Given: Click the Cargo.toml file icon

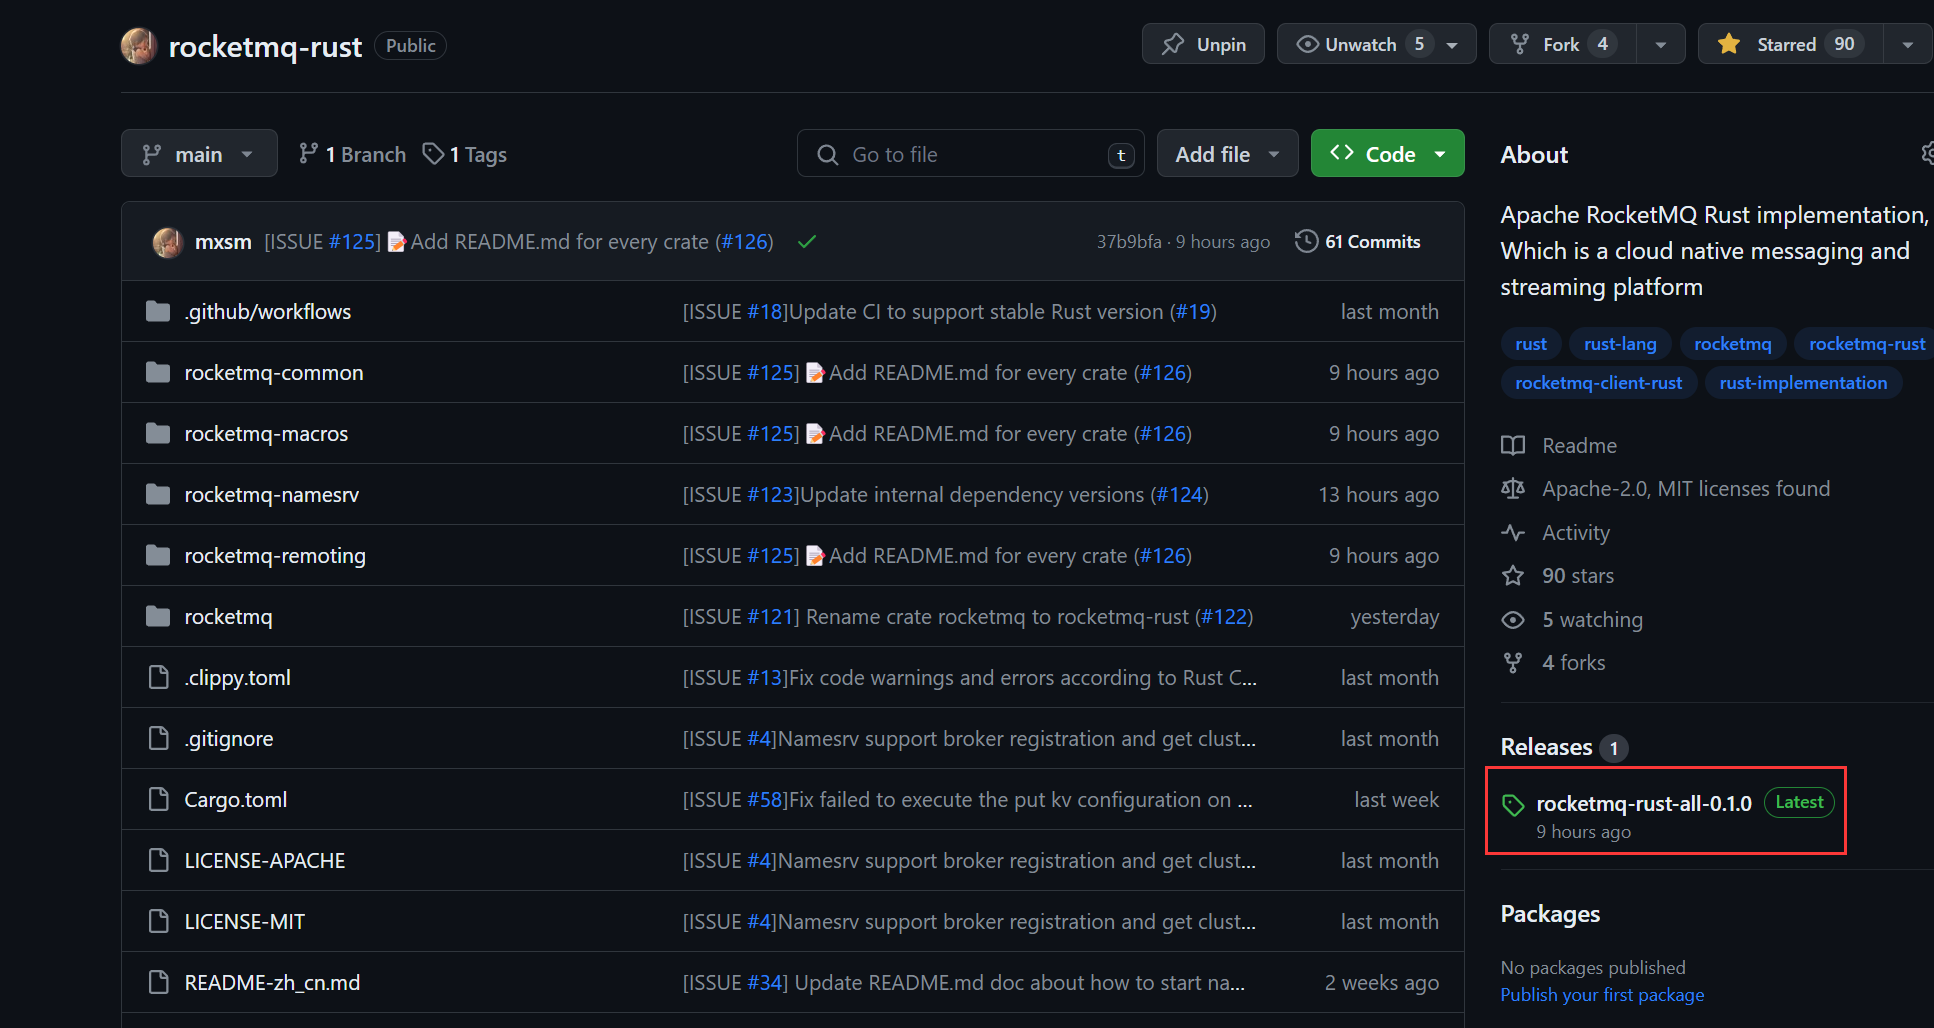Looking at the screenshot, I should (x=158, y=800).
